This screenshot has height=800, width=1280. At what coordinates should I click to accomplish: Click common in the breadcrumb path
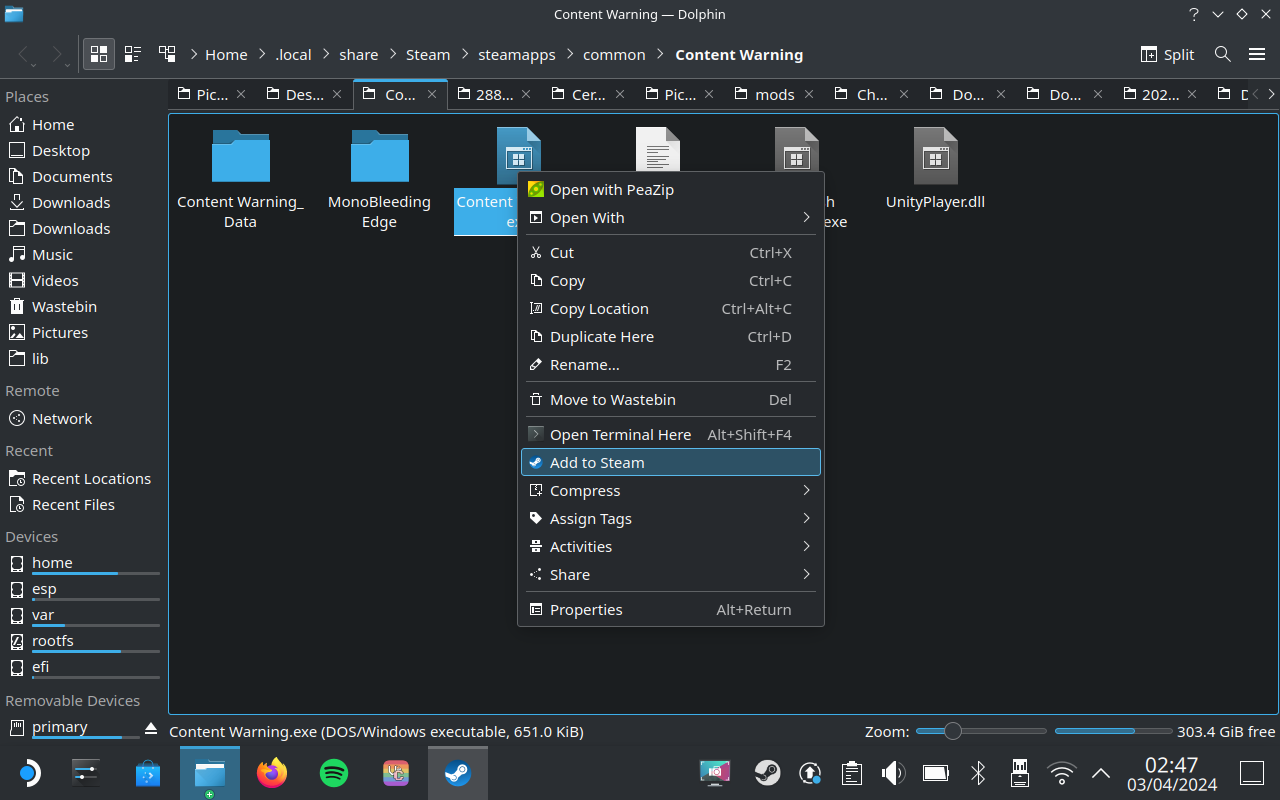click(x=614, y=55)
